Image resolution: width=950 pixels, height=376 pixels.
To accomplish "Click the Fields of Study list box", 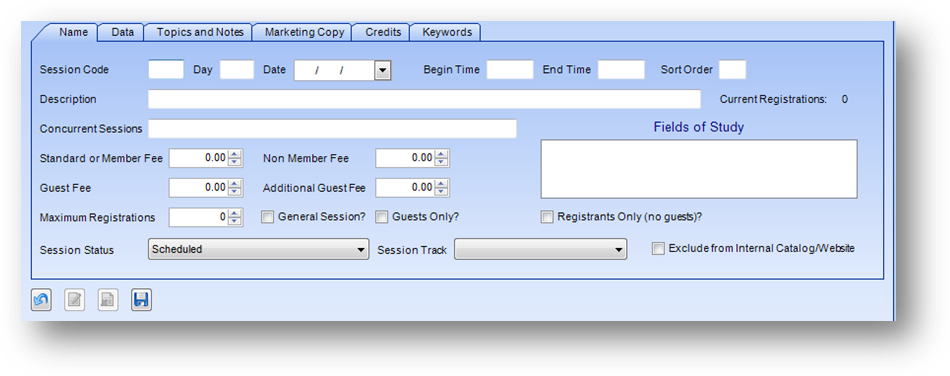I will pyautogui.click(x=699, y=169).
